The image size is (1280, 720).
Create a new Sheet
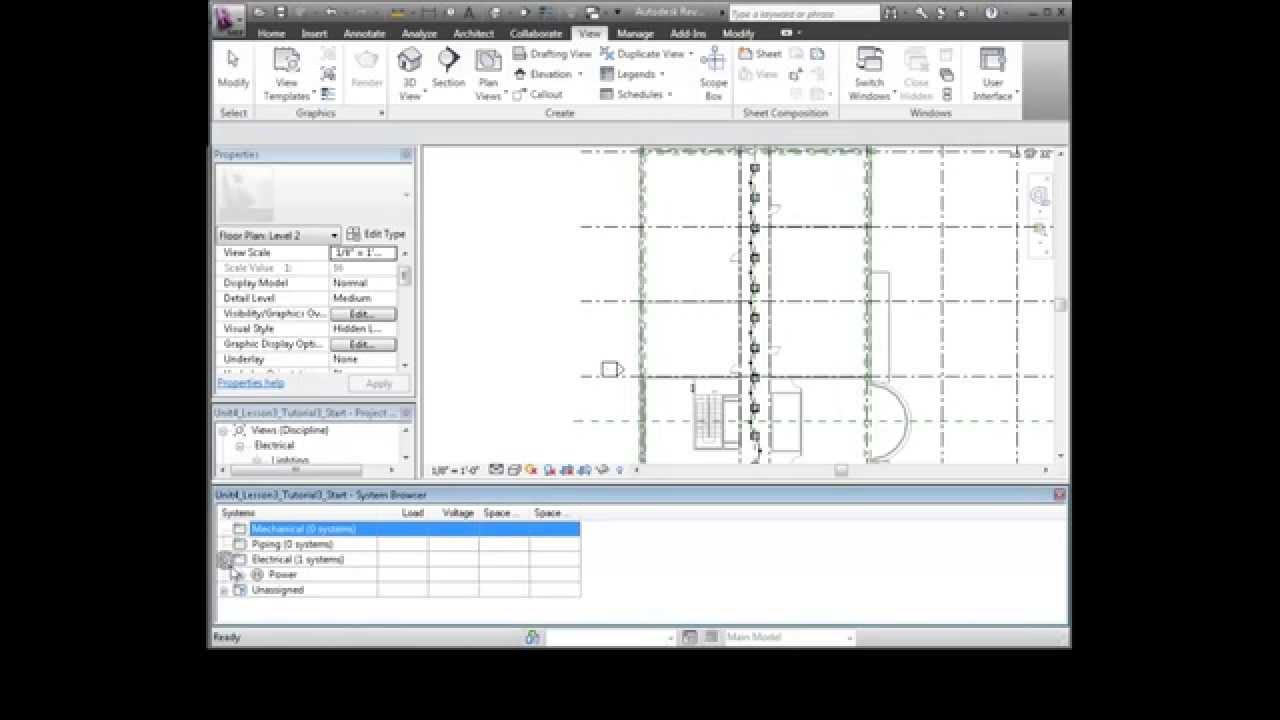(757, 53)
